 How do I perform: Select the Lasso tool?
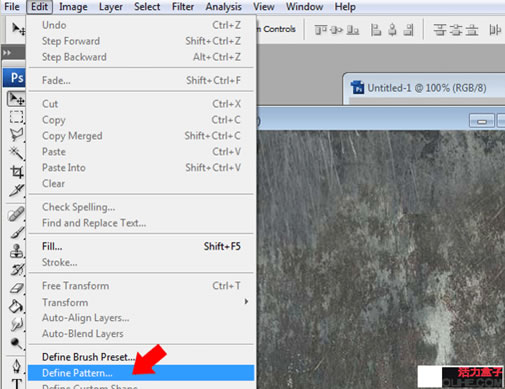click(x=16, y=135)
